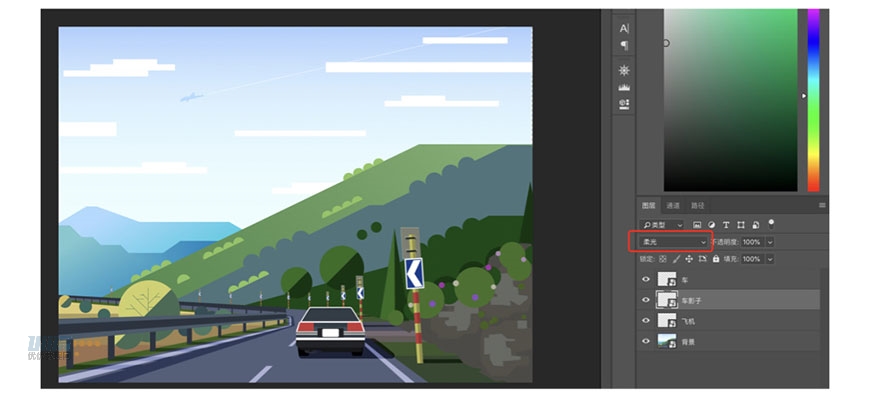Hide the 飞机 layer with eye icon
The width and height of the screenshot is (870, 395).
pyautogui.click(x=646, y=321)
